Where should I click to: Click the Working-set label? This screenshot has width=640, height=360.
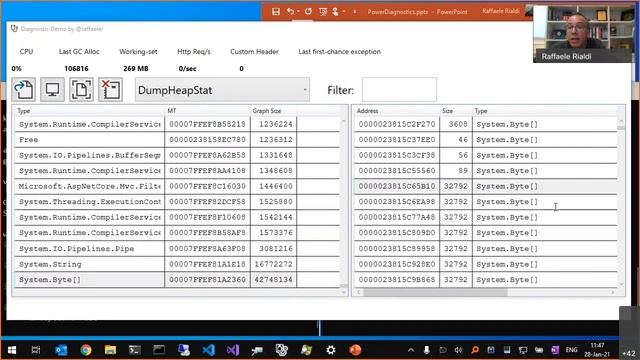[138, 51]
